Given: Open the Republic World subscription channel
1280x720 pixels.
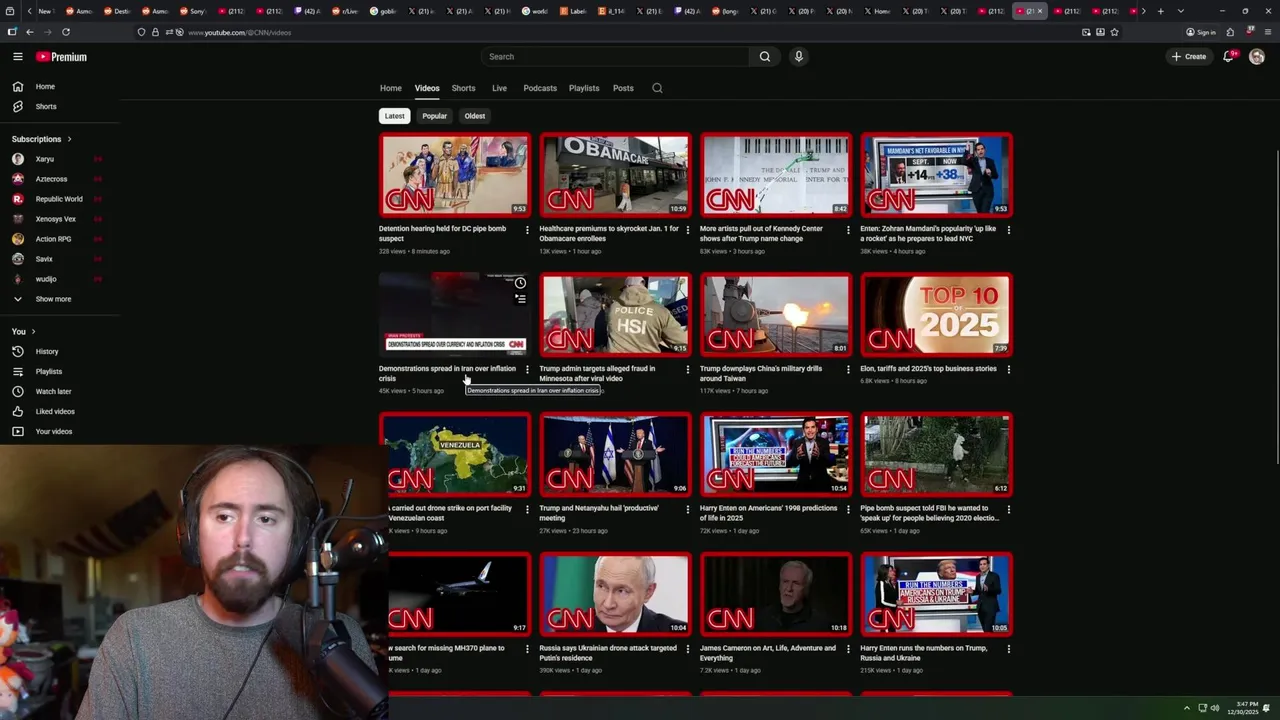Looking at the screenshot, I should (60, 199).
